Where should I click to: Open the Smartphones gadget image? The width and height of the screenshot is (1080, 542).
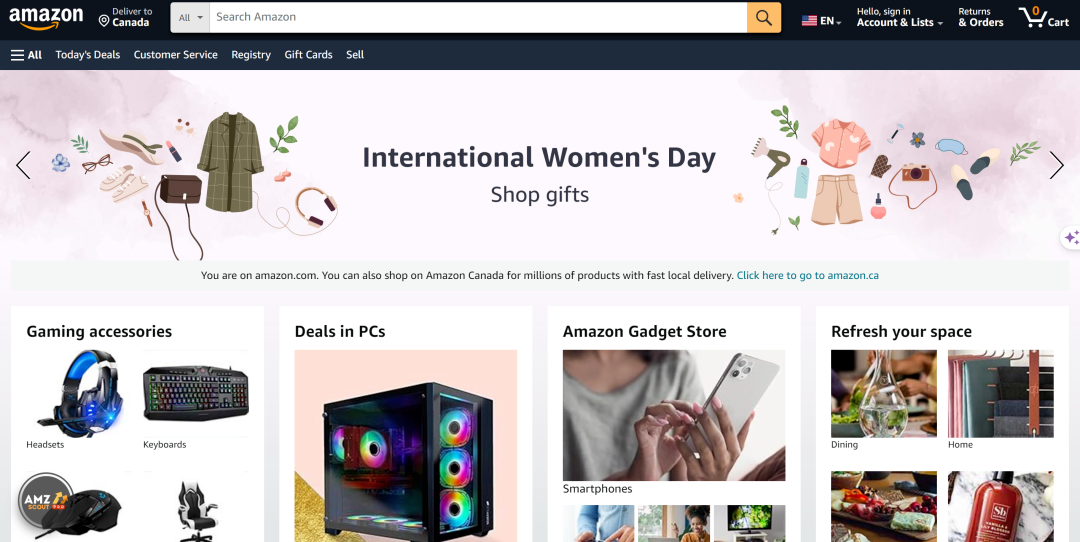pos(674,415)
